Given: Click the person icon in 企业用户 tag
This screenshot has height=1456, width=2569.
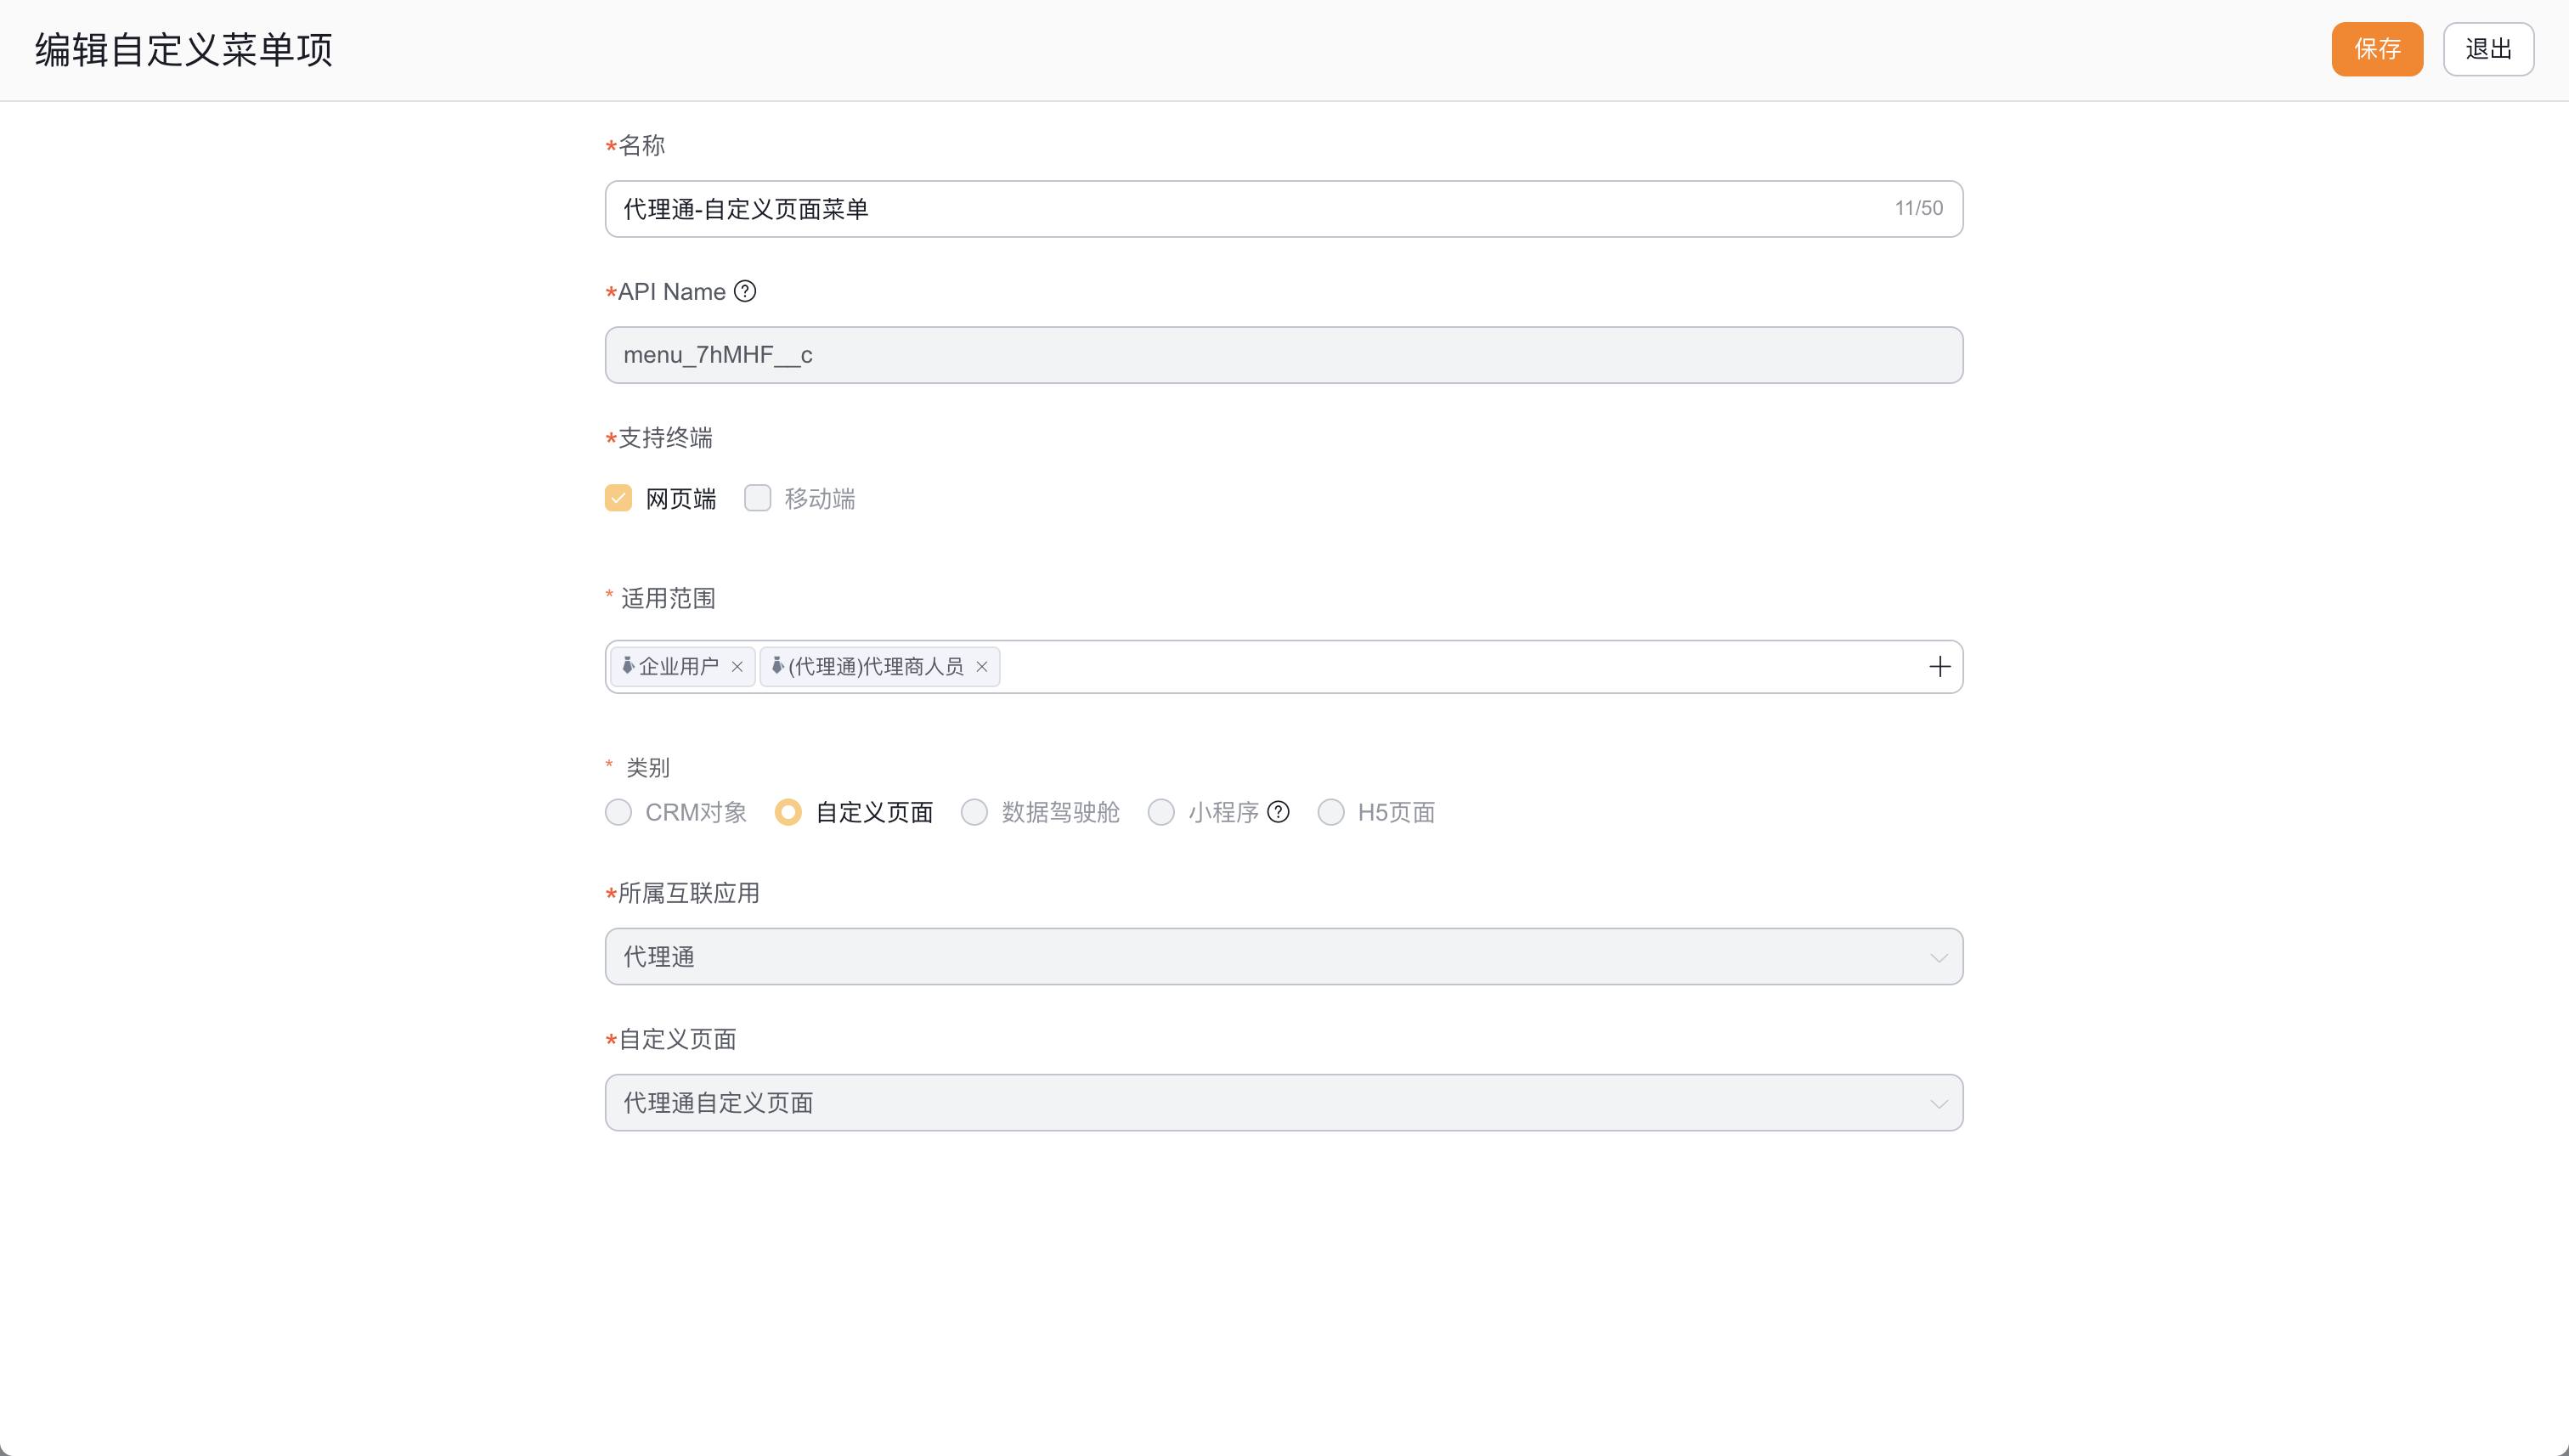Looking at the screenshot, I should click(628, 666).
